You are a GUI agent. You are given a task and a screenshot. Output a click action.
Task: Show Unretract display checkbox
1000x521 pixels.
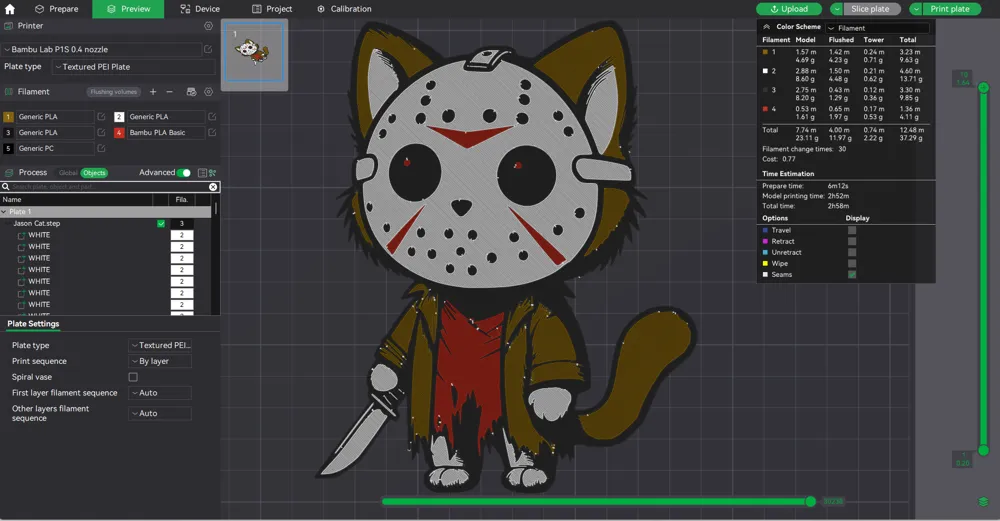point(852,253)
